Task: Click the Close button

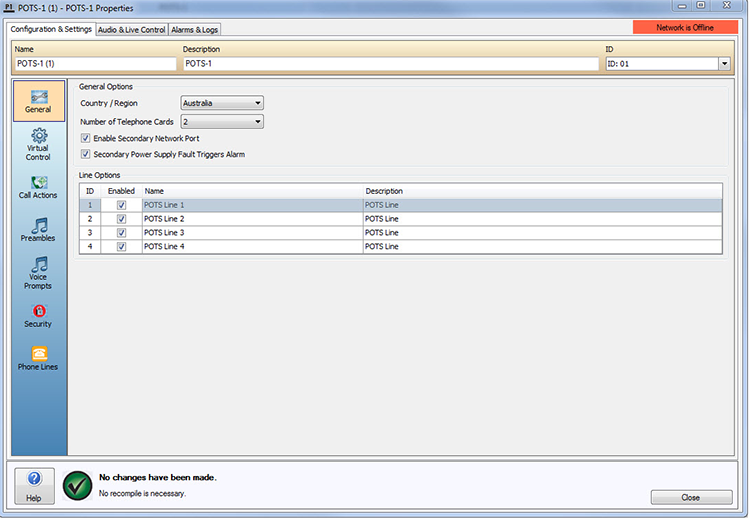Action: coord(691,497)
